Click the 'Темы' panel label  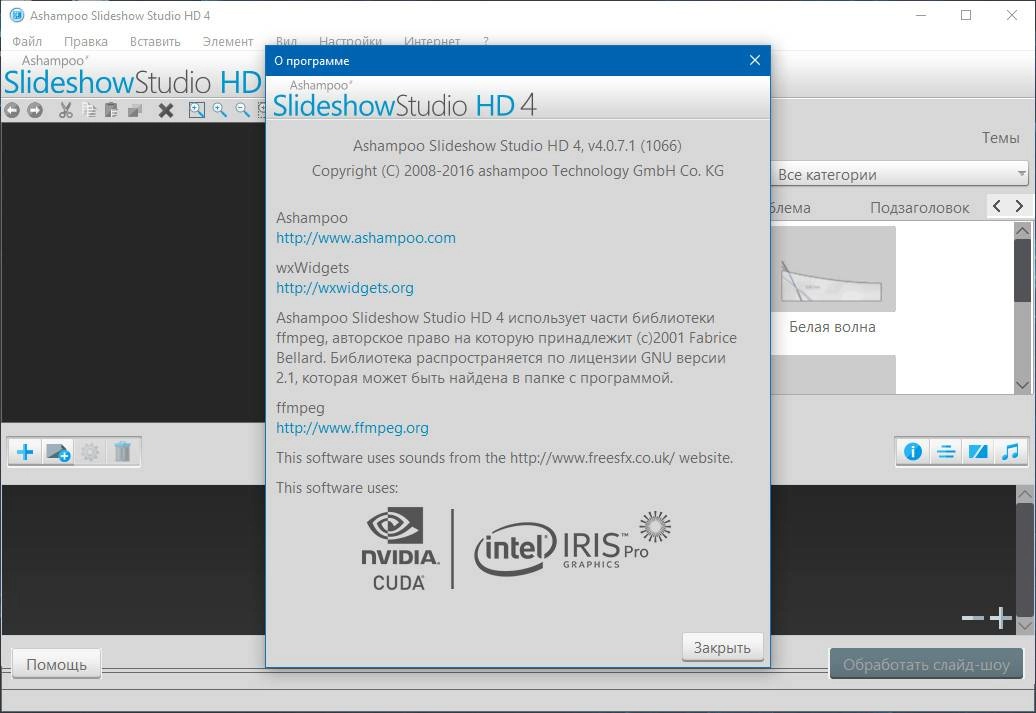pos(1000,138)
